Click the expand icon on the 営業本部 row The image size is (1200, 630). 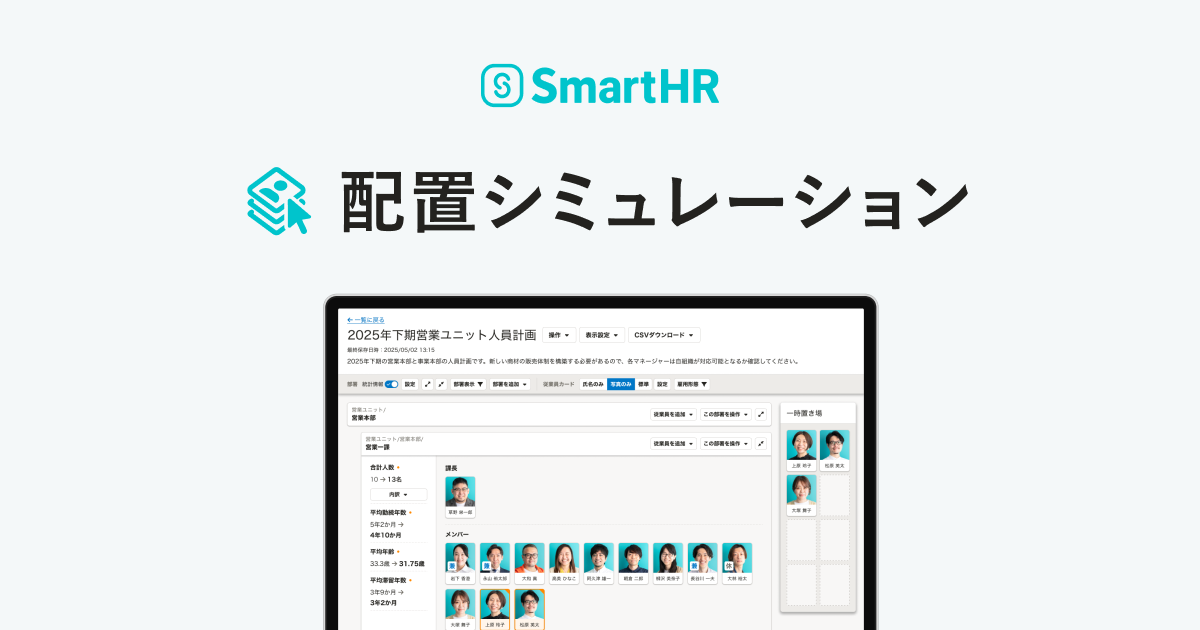point(761,414)
